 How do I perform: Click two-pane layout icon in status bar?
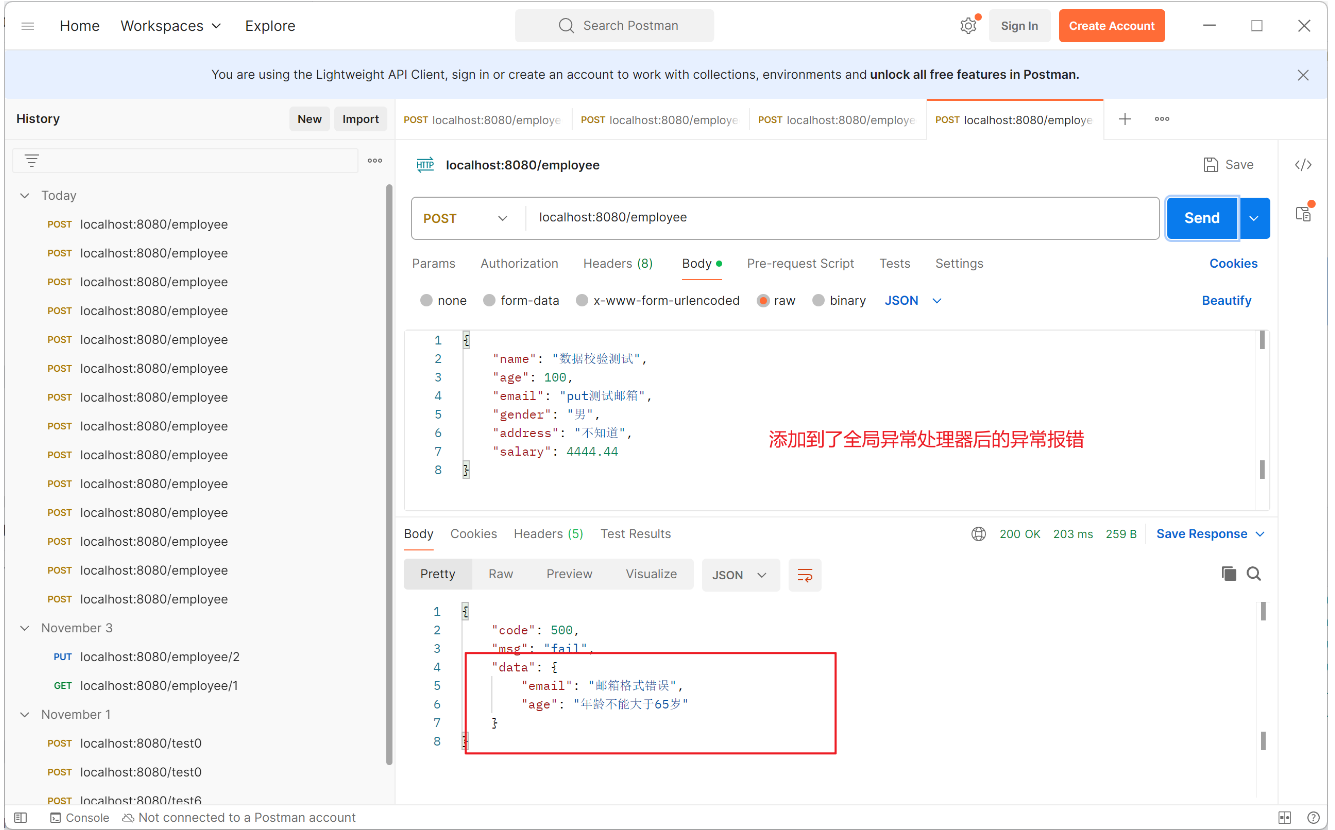click(1286, 818)
